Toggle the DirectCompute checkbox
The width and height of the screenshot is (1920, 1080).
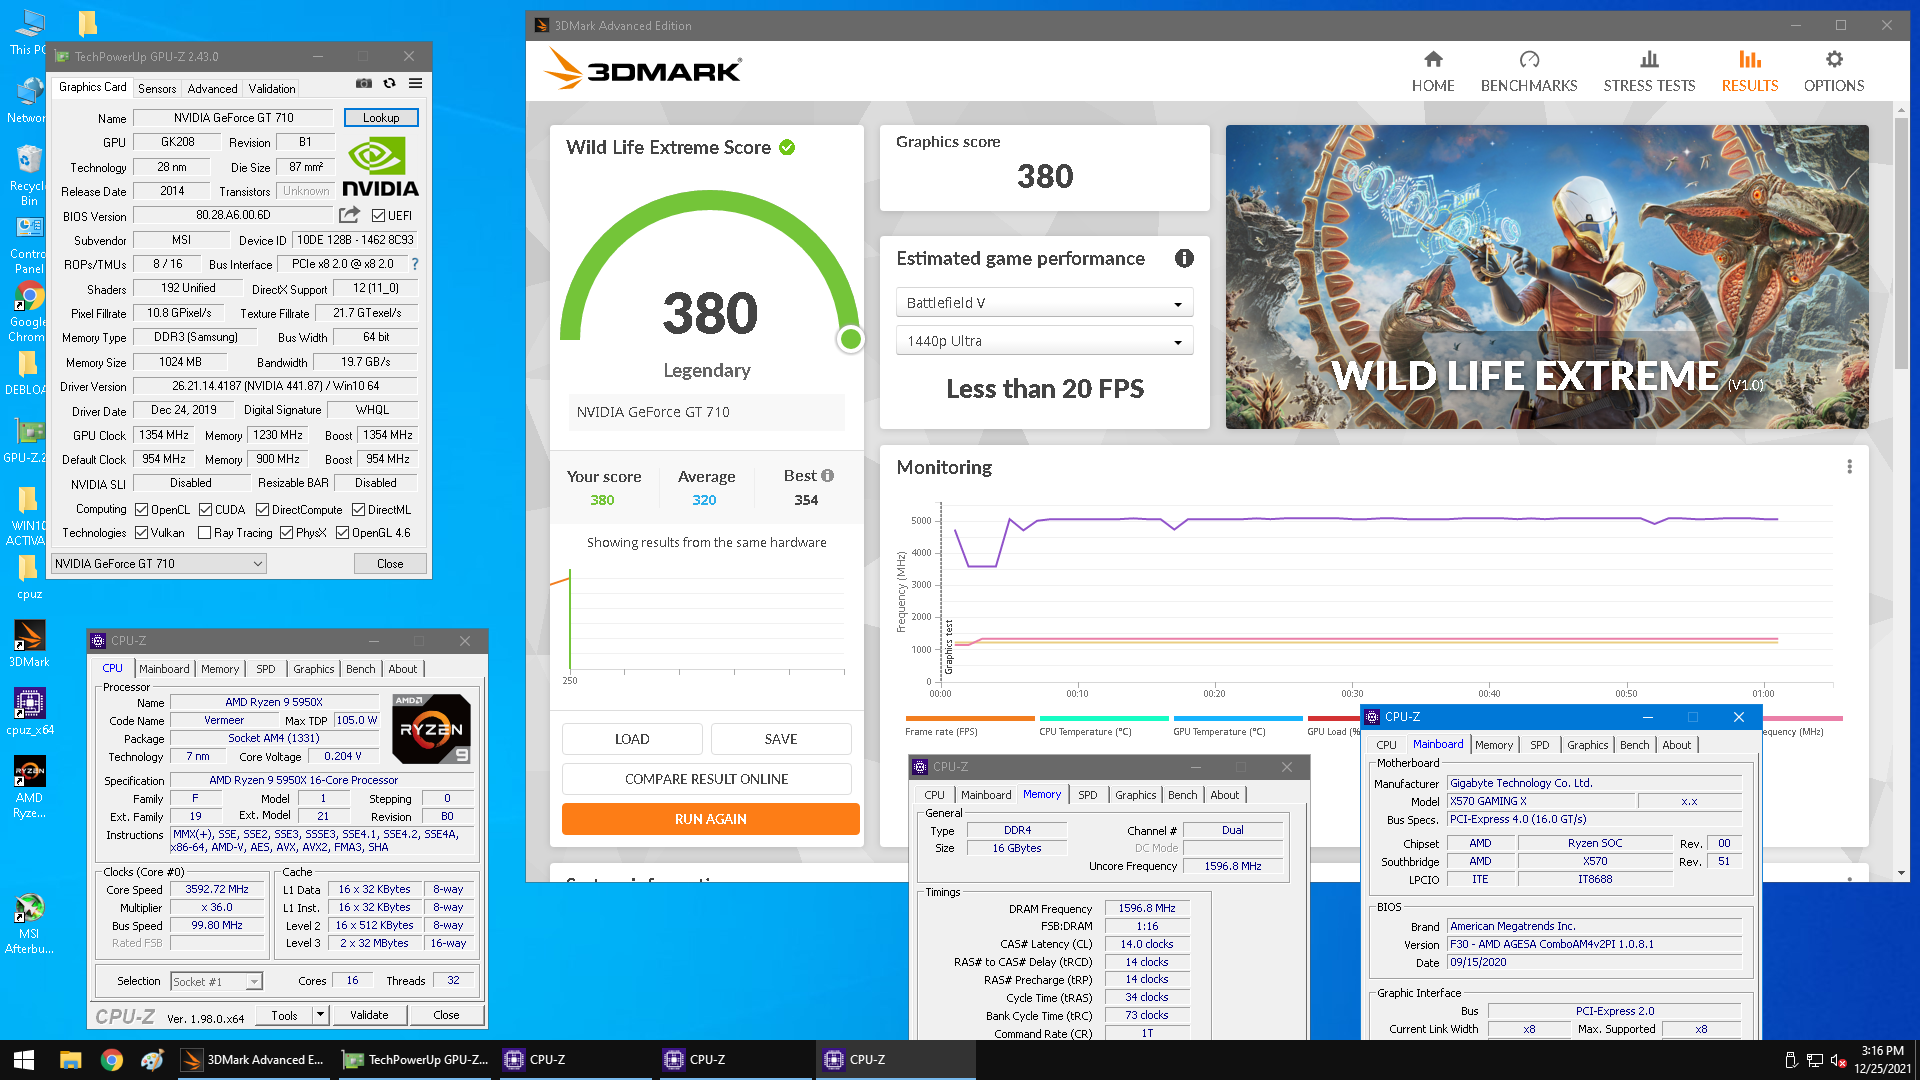[x=262, y=509]
